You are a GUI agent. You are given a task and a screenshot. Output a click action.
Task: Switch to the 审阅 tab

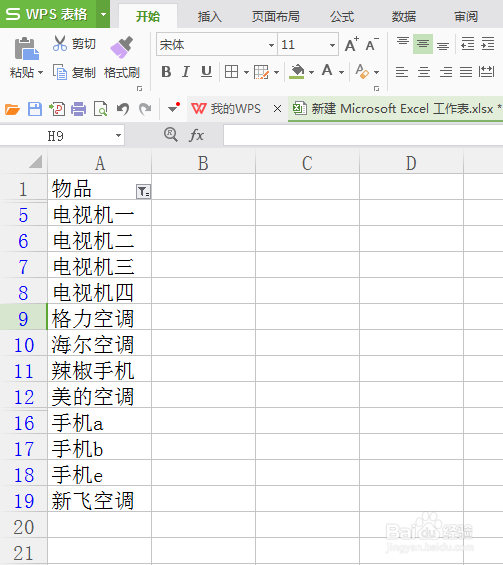(x=466, y=16)
